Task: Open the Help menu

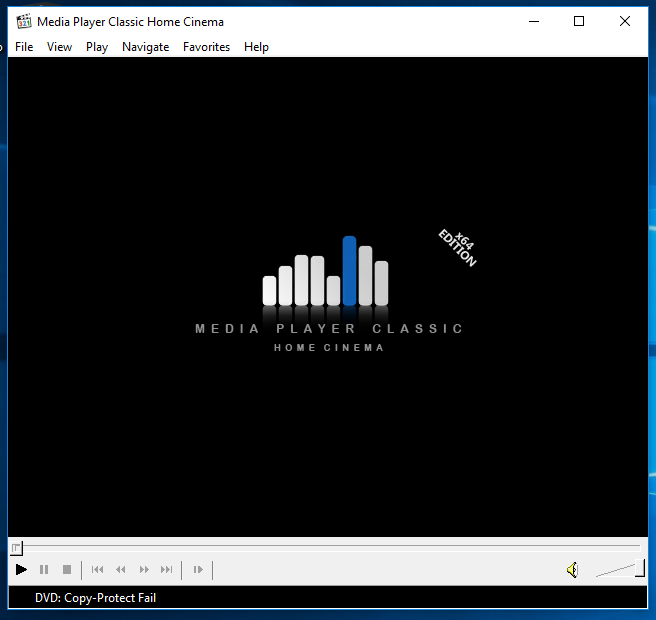Action: pos(256,47)
